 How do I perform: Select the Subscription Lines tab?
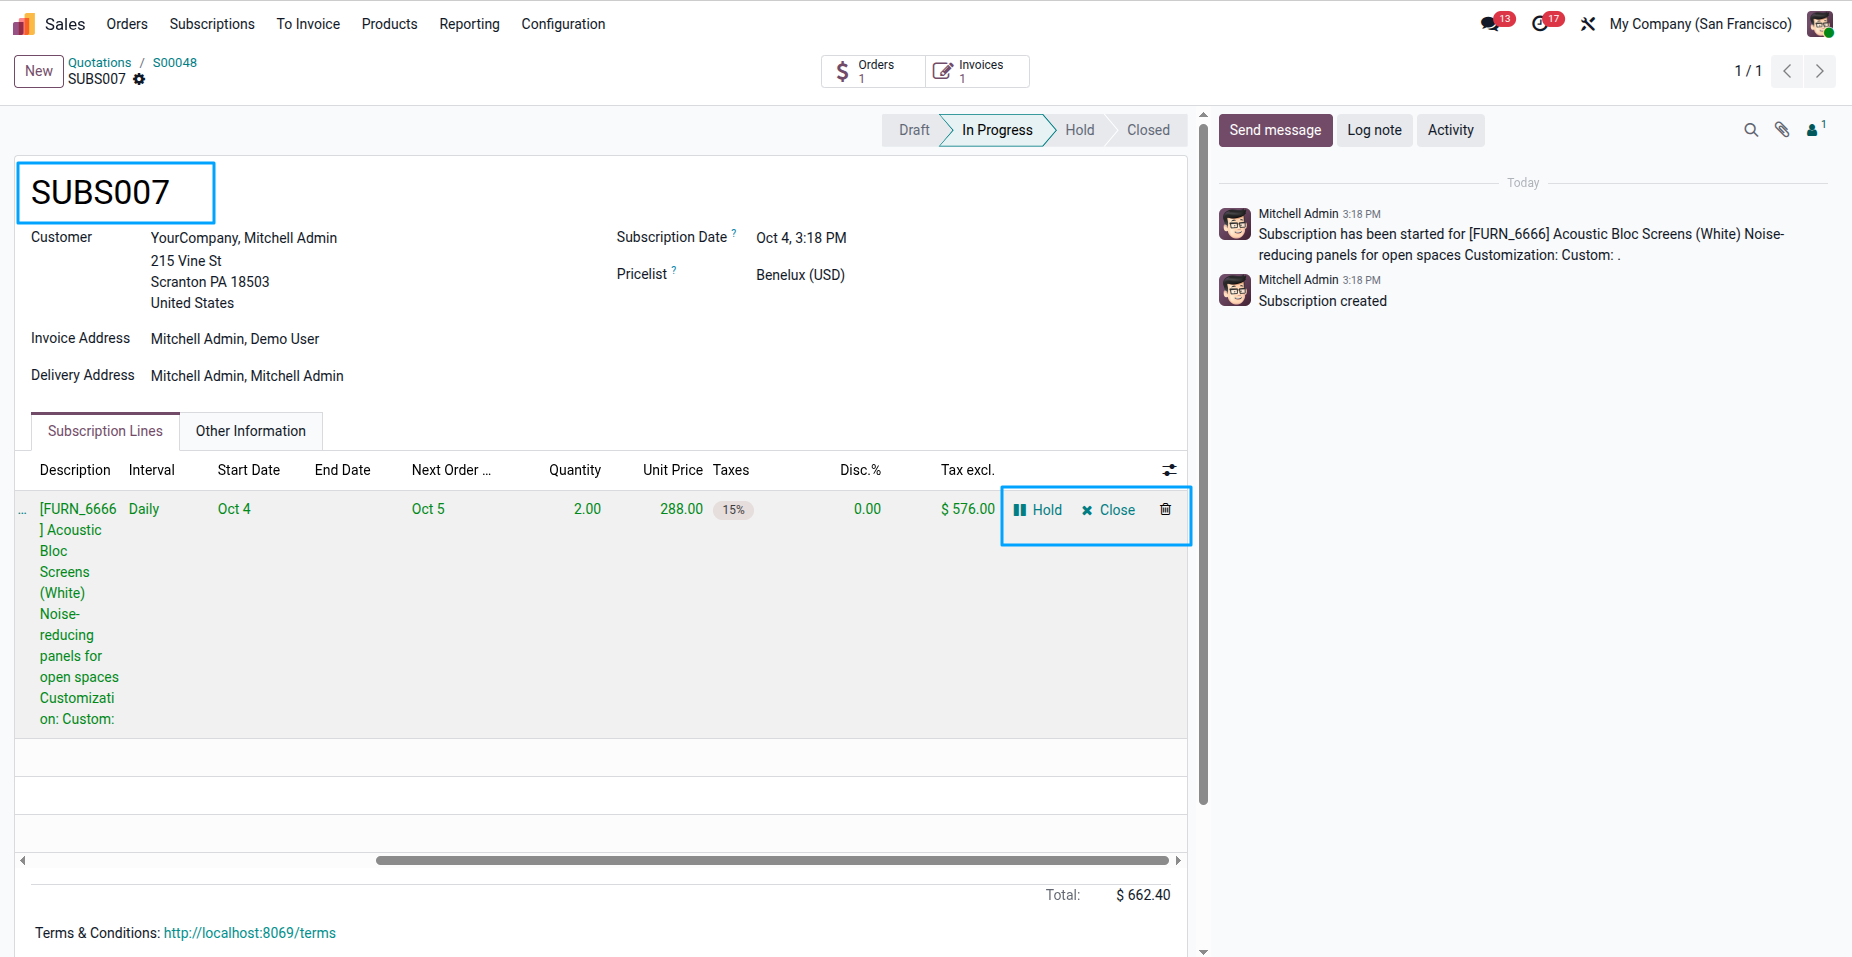click(x=105, y=431)
